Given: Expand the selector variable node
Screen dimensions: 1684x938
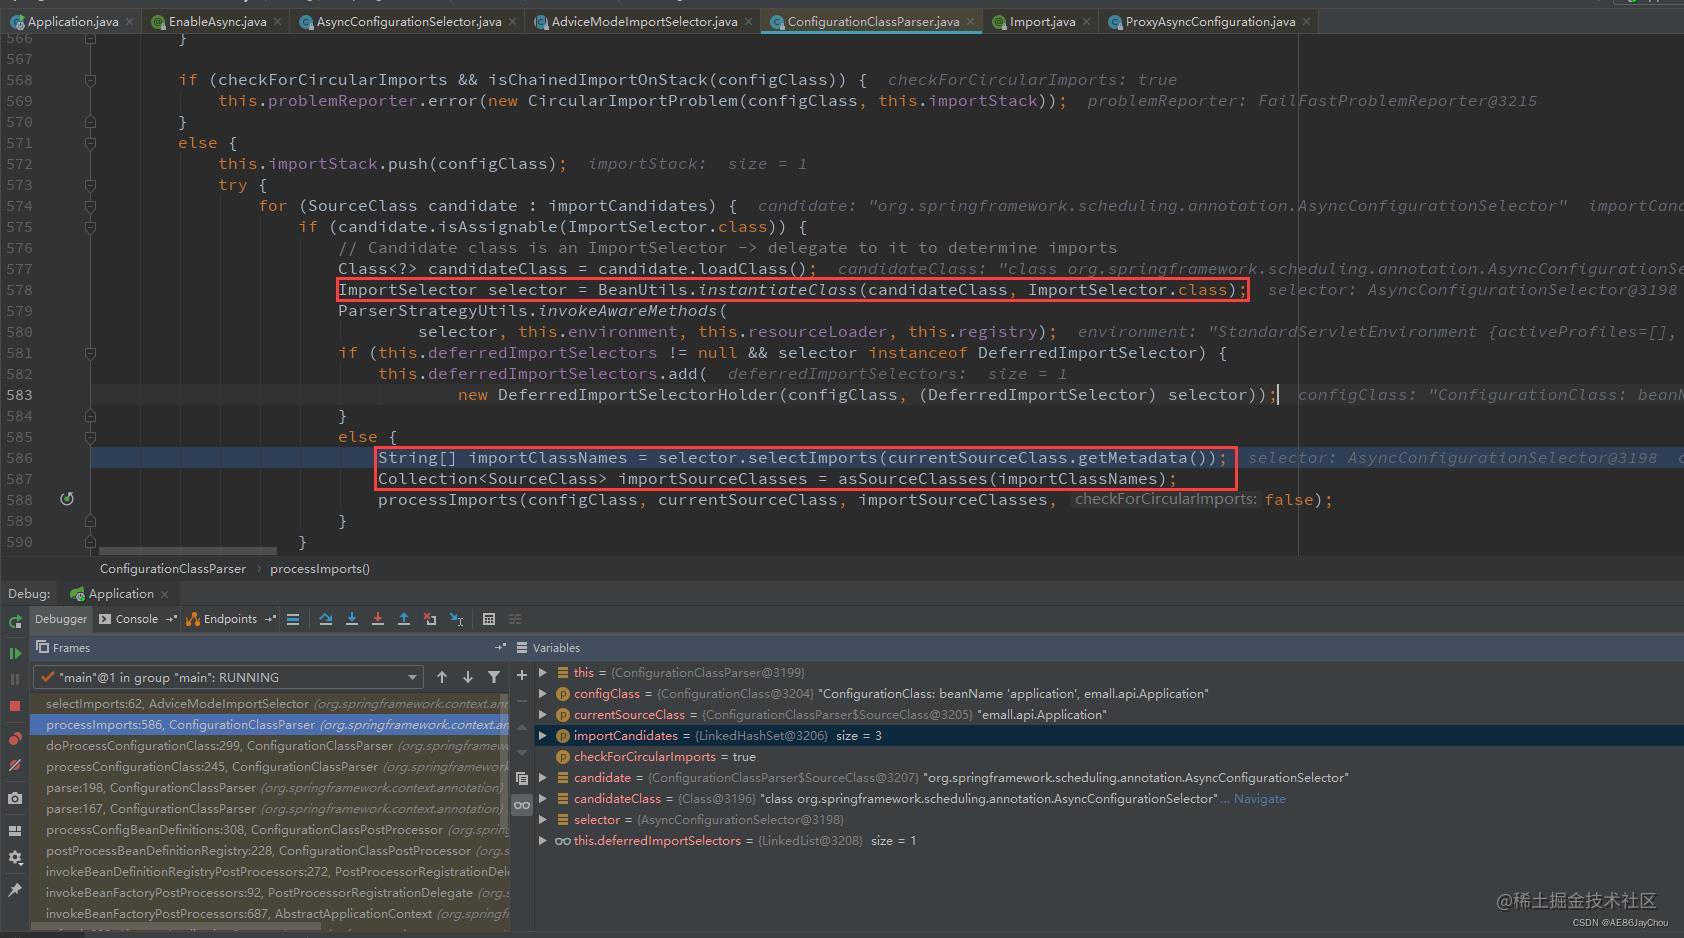Looking at the screenshot, I should coord(543,820).
